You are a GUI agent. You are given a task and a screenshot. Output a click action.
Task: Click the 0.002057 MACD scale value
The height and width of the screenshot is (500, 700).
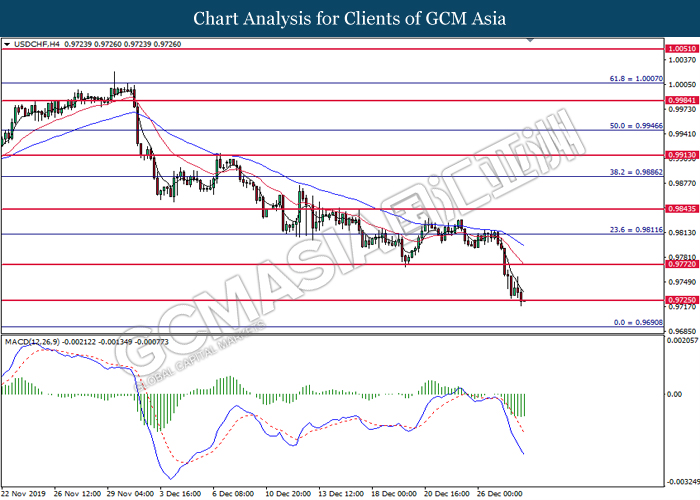(682, 341)
